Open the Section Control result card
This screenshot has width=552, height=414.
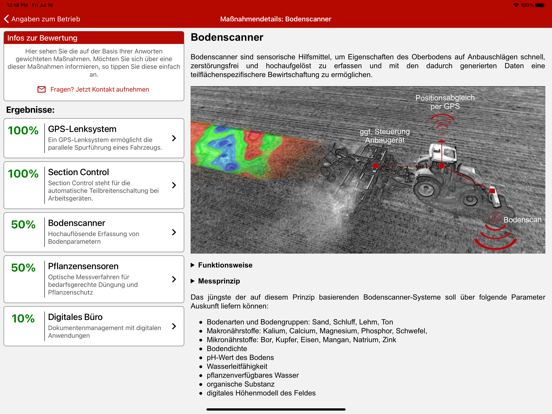(94, 185)
